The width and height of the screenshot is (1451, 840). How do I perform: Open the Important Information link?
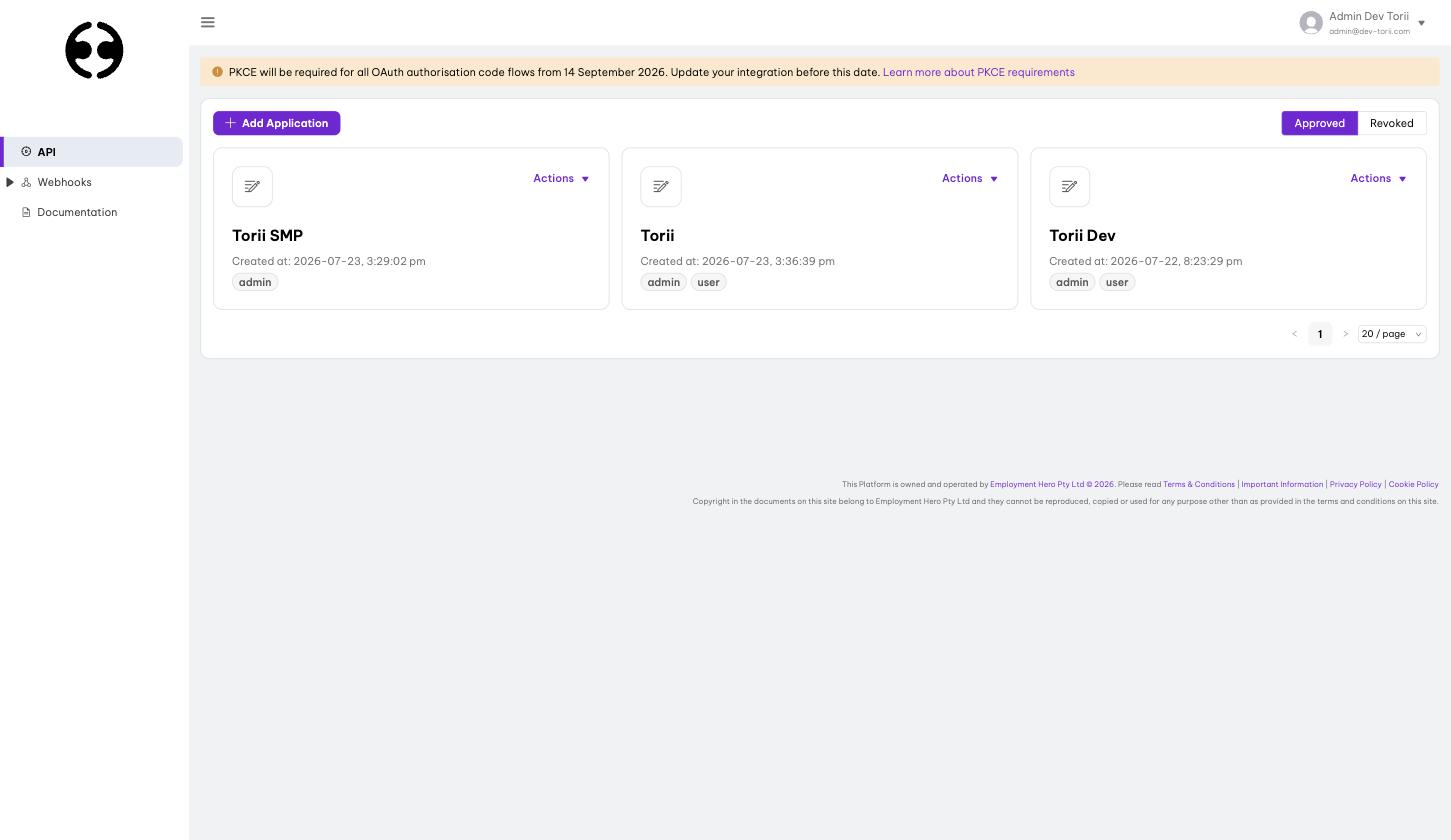[x=1282, y=484]
